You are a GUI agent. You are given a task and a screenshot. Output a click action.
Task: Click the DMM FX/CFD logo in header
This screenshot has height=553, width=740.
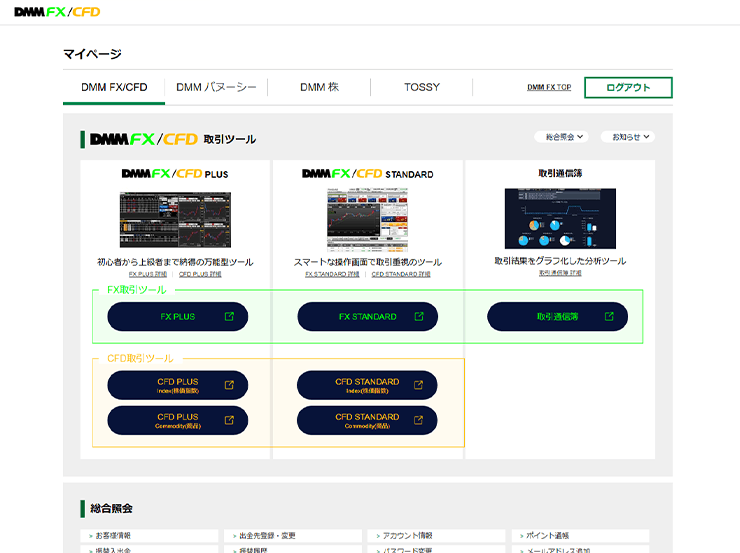[57, 12]
